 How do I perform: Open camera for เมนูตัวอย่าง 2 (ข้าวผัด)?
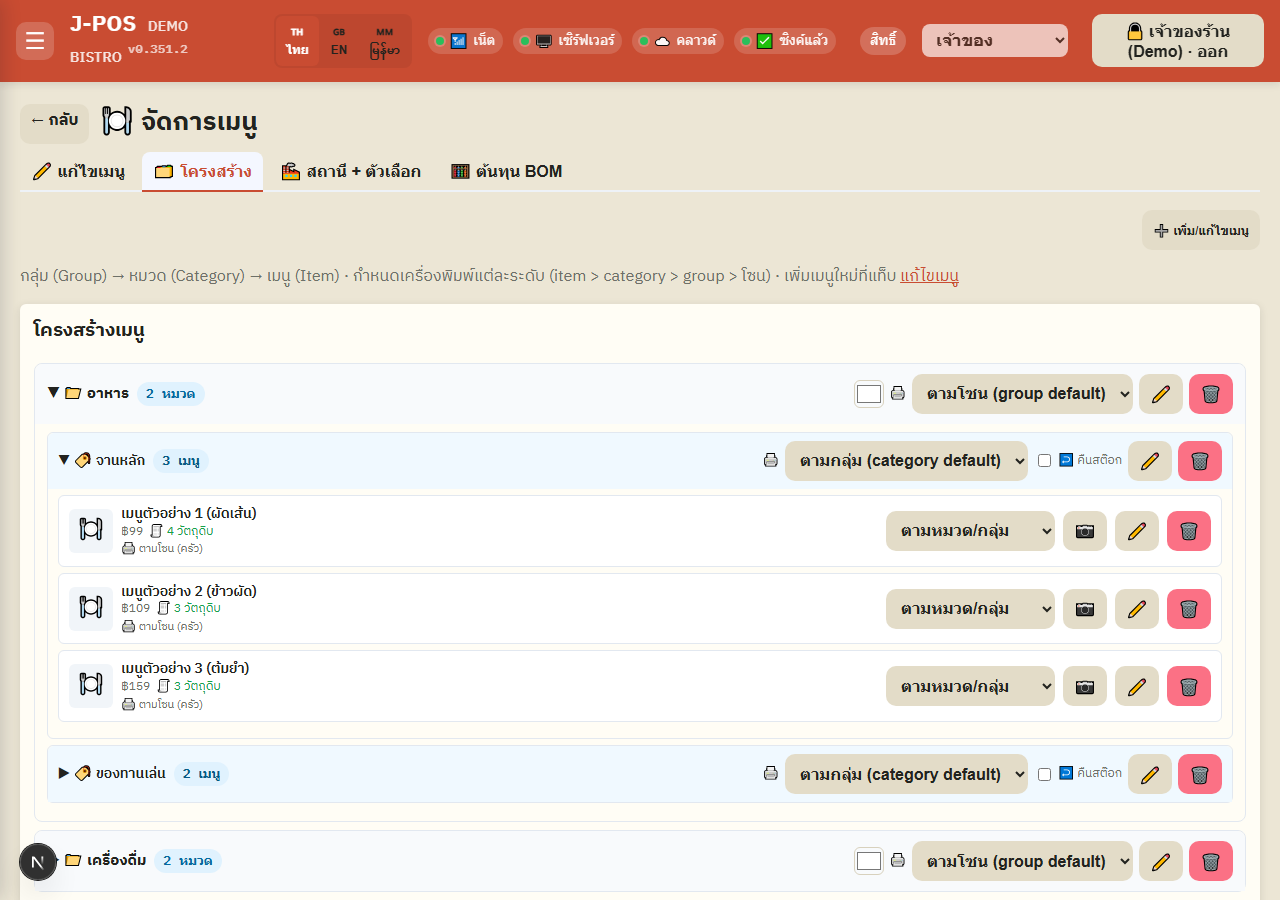(1085, 609)
